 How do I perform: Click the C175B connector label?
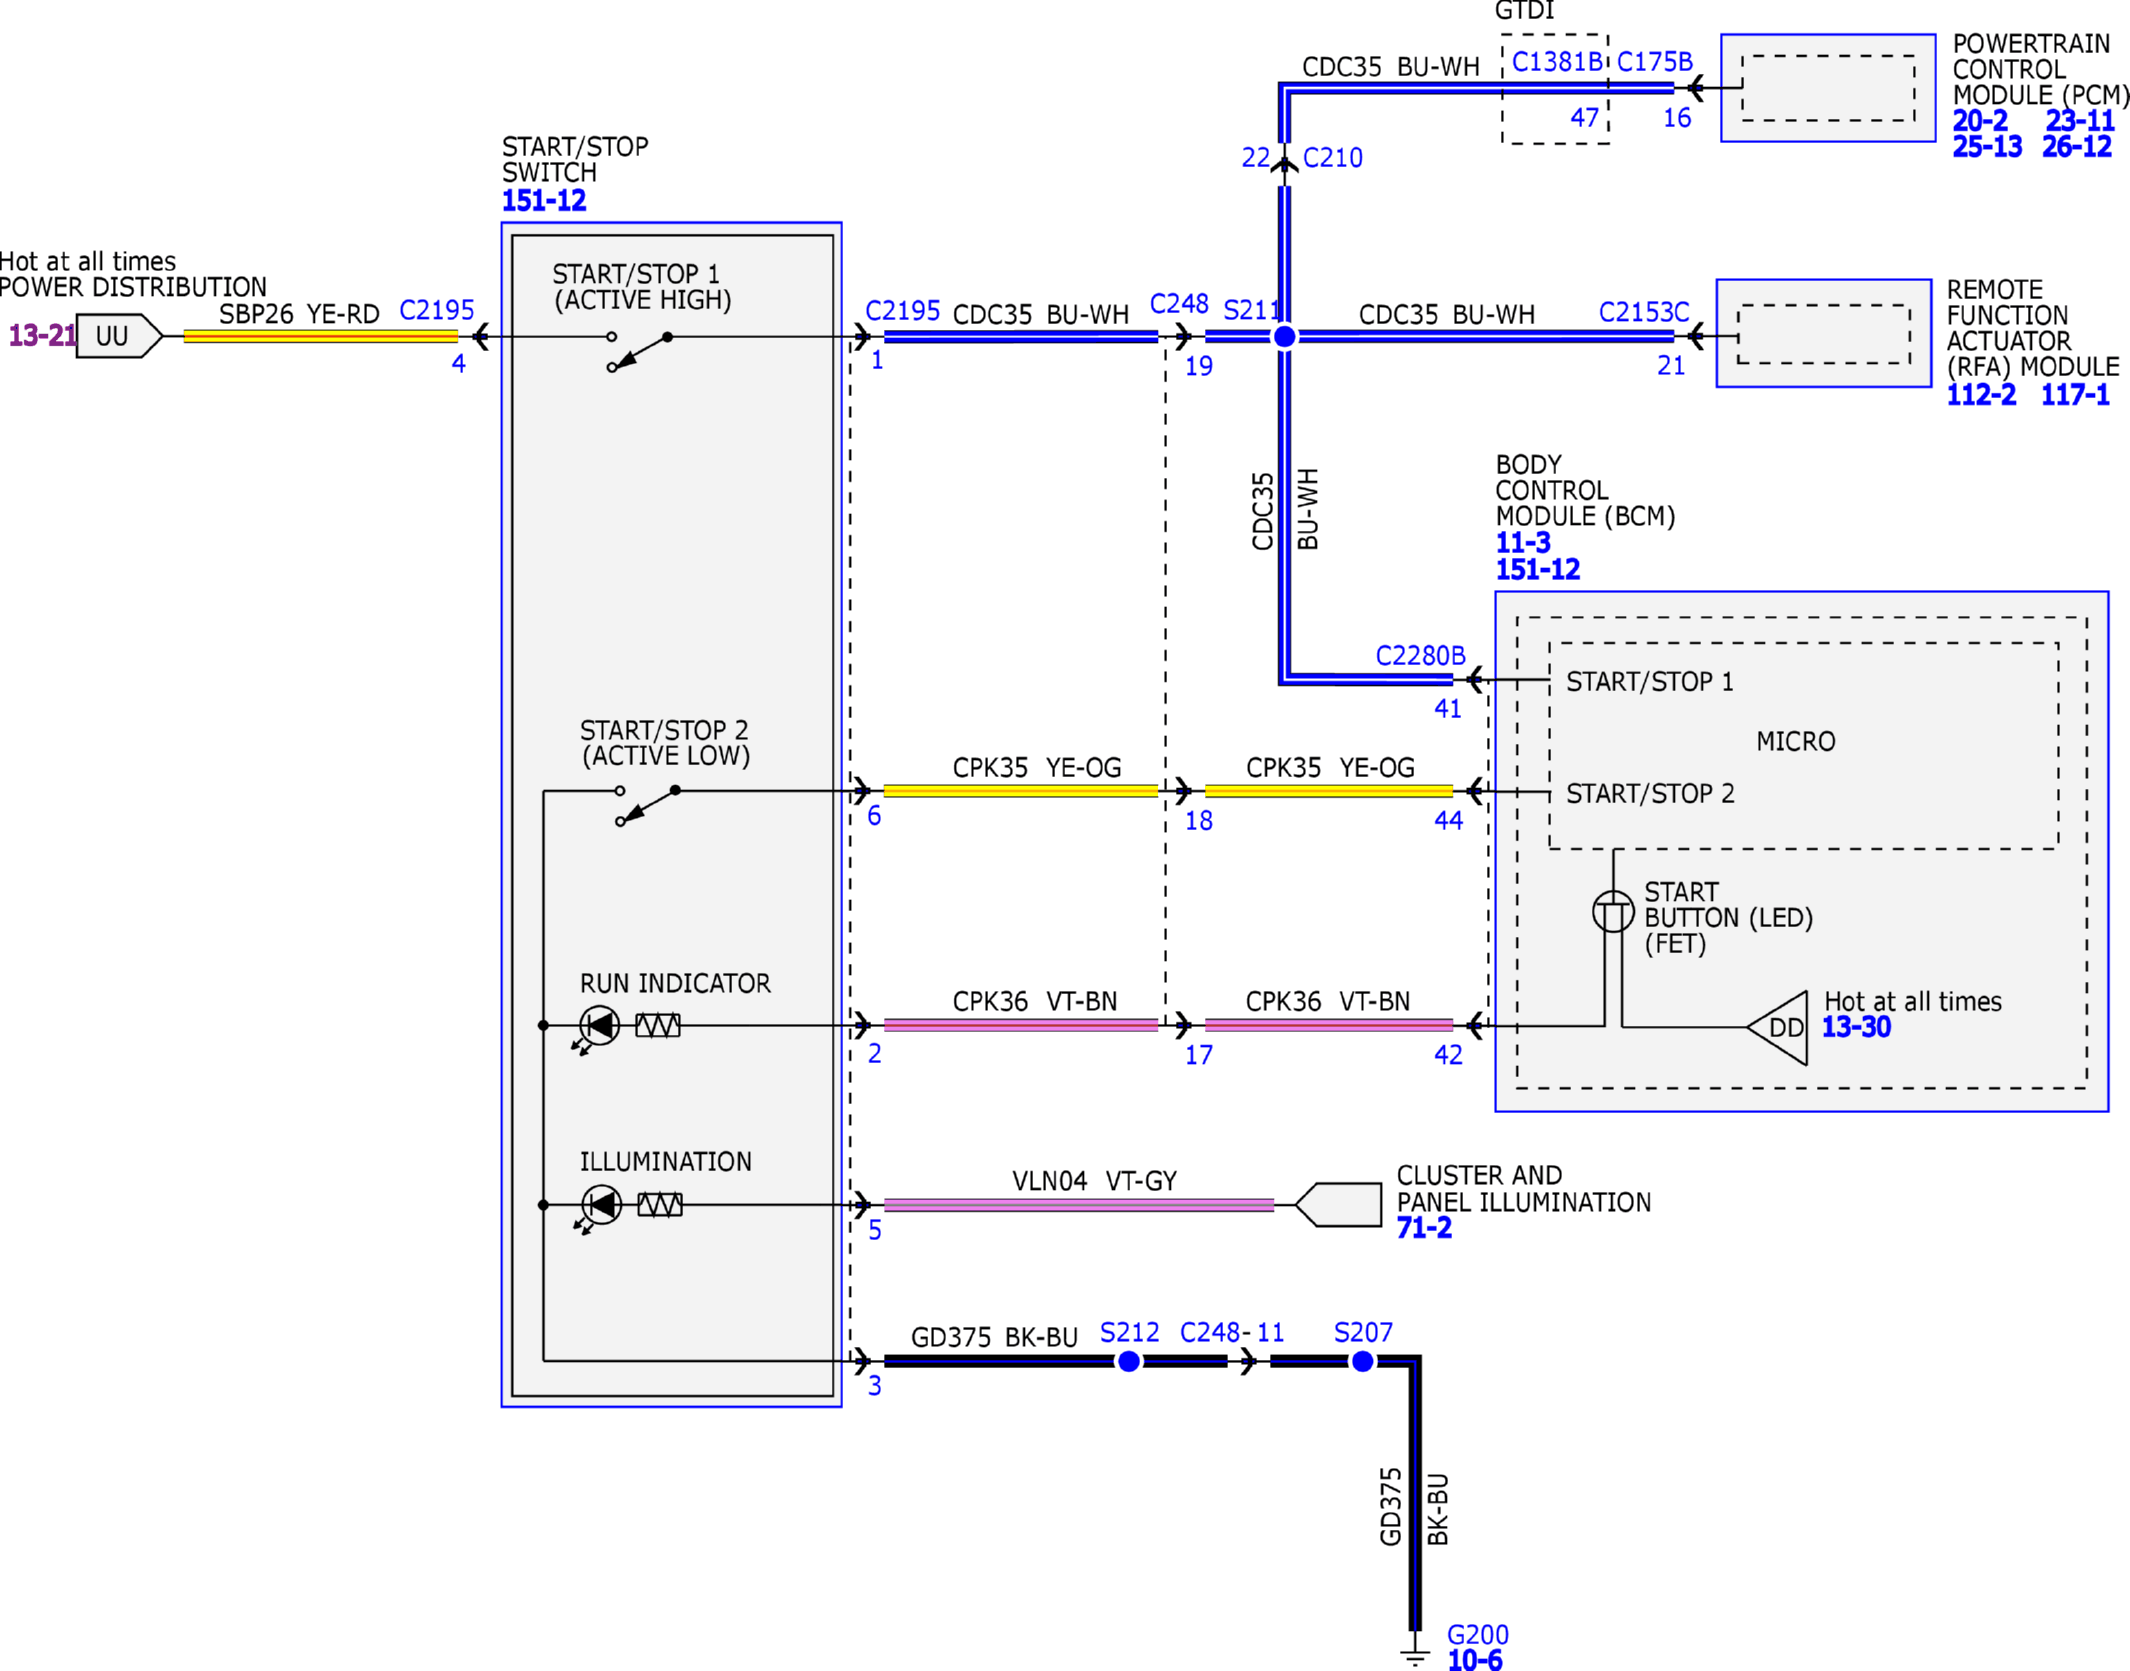[x=1654, y=62]
